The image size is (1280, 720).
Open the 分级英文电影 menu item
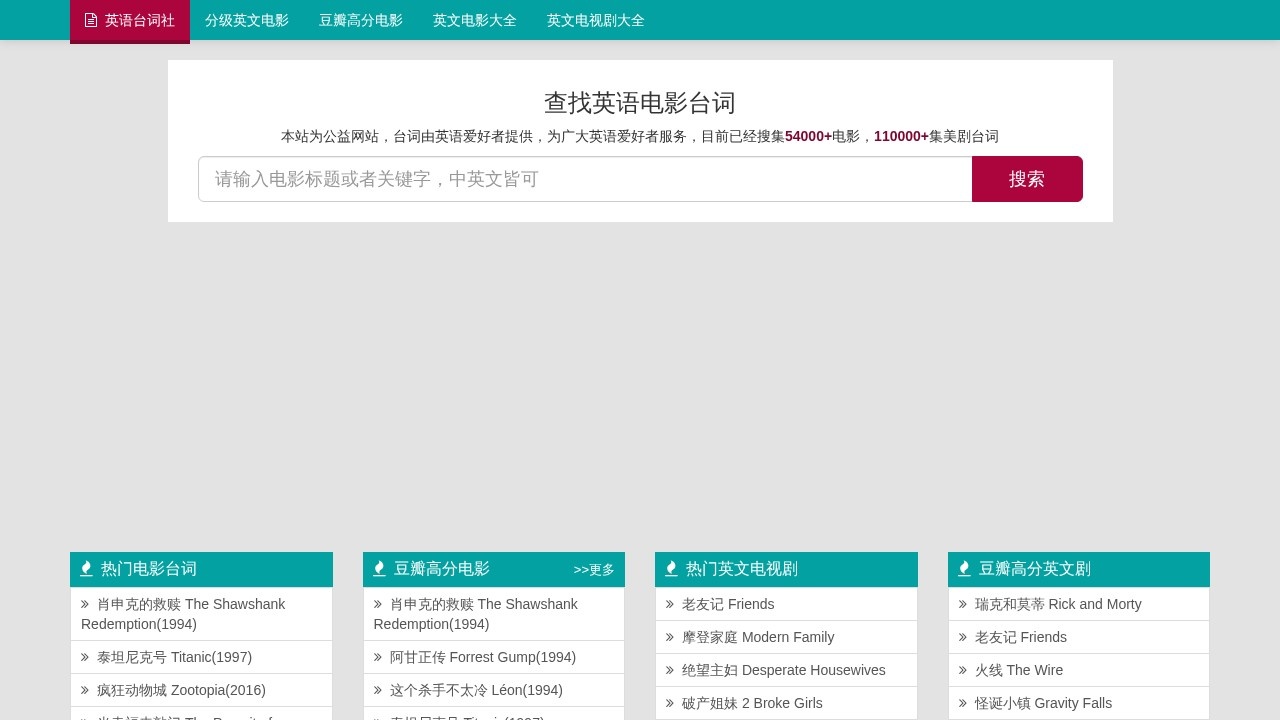click(246, 20)
